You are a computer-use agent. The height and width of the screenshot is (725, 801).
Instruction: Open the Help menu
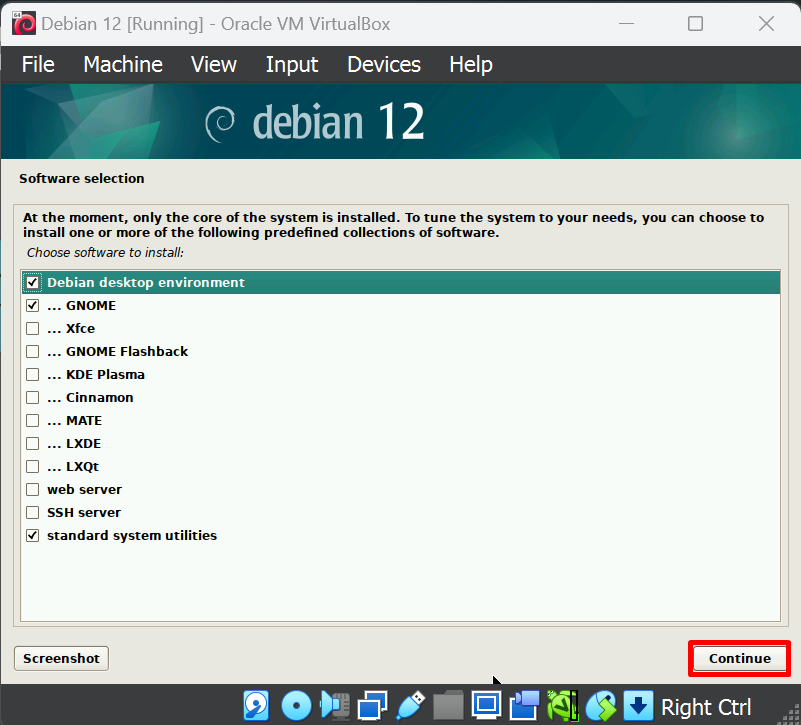[471, 64]
